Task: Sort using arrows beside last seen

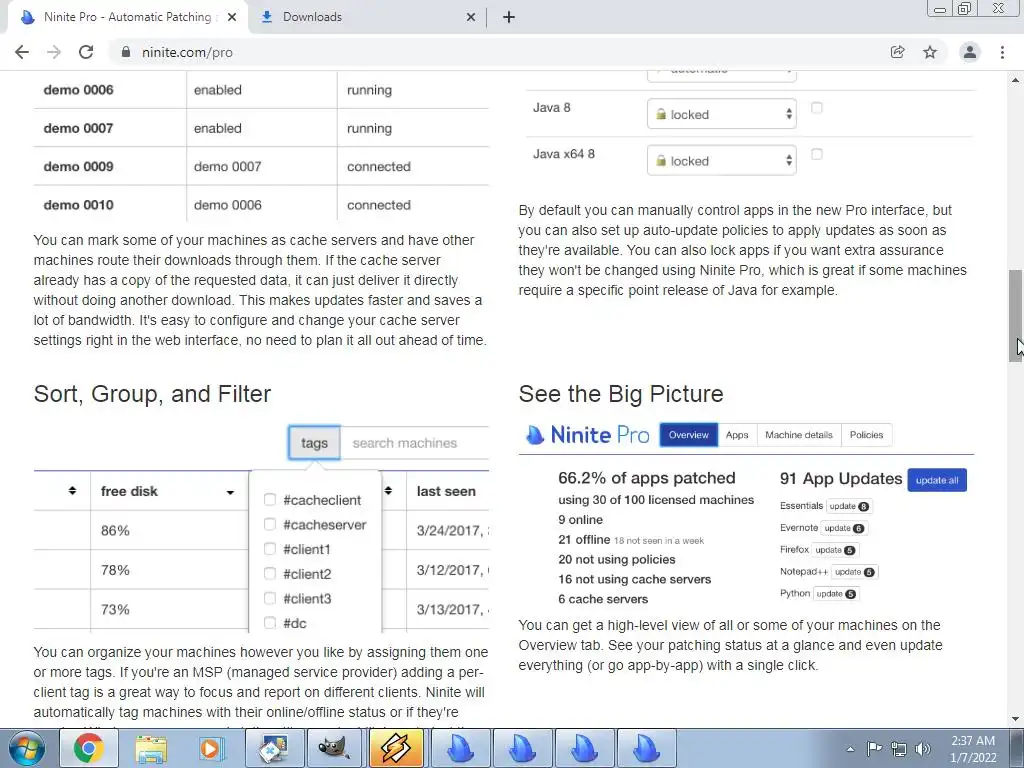Action: point(388,490)
